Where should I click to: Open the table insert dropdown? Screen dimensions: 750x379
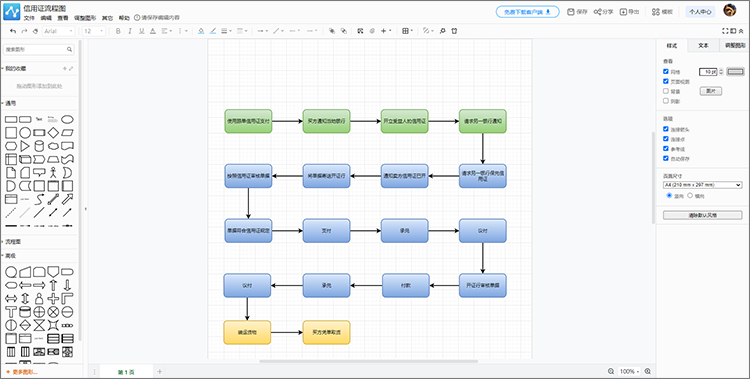point(407,31)
